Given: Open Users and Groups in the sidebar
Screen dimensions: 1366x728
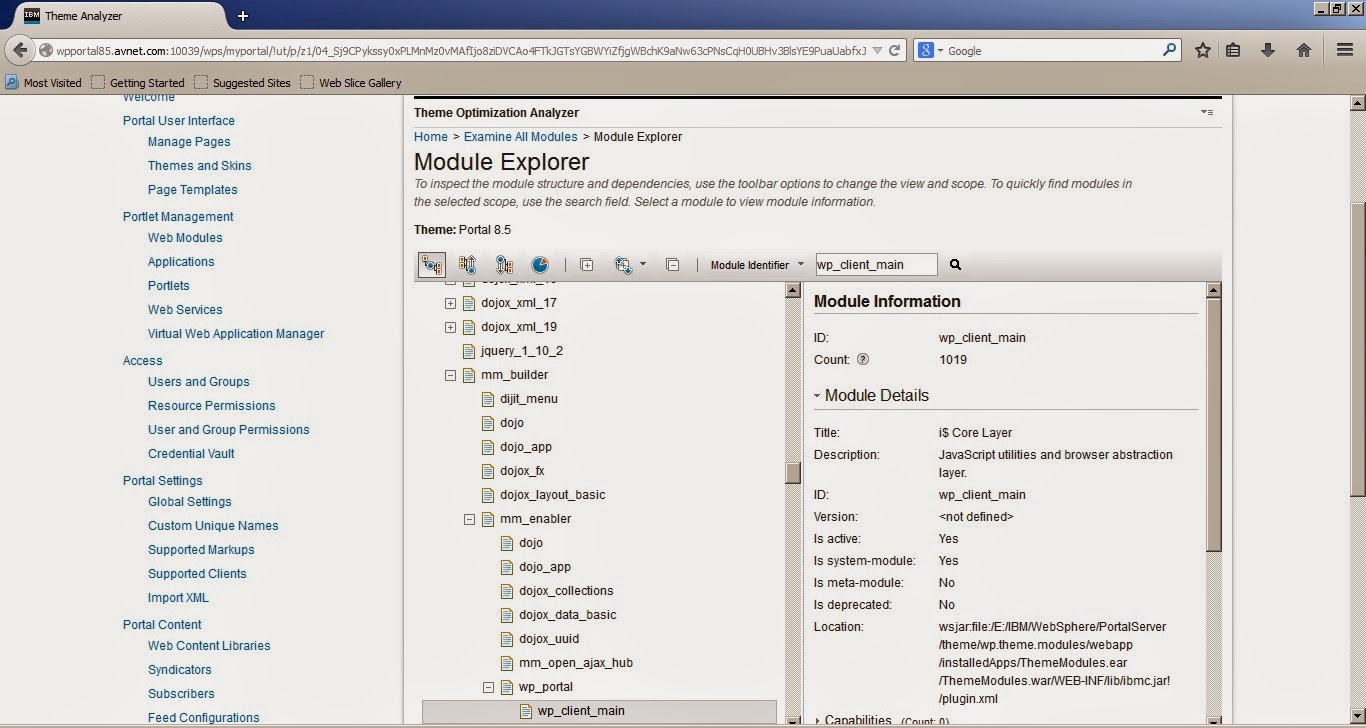Looking at the screenshot, I should (199, 382).
